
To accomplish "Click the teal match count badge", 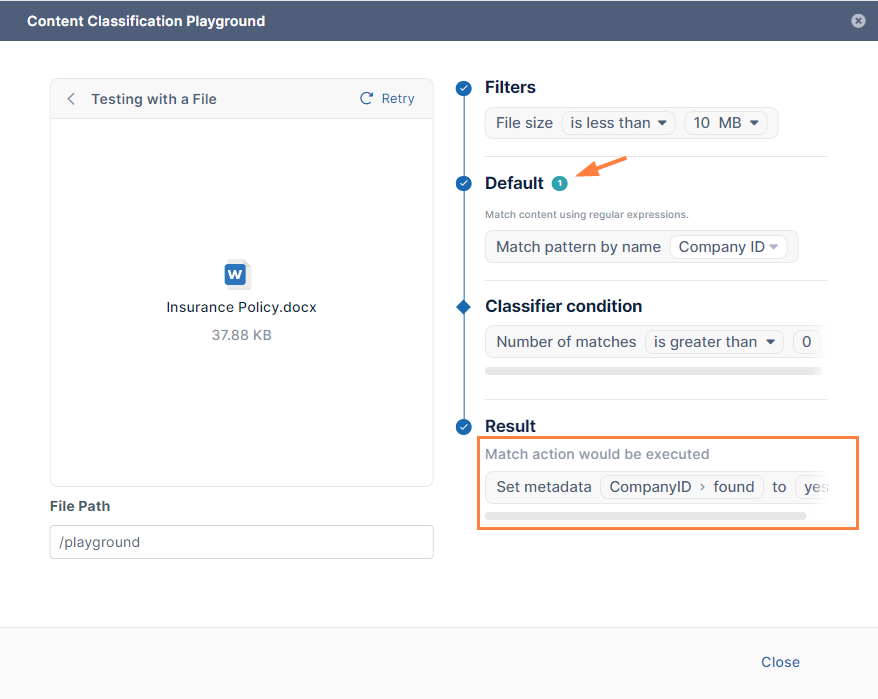I will tap(559, 184).
